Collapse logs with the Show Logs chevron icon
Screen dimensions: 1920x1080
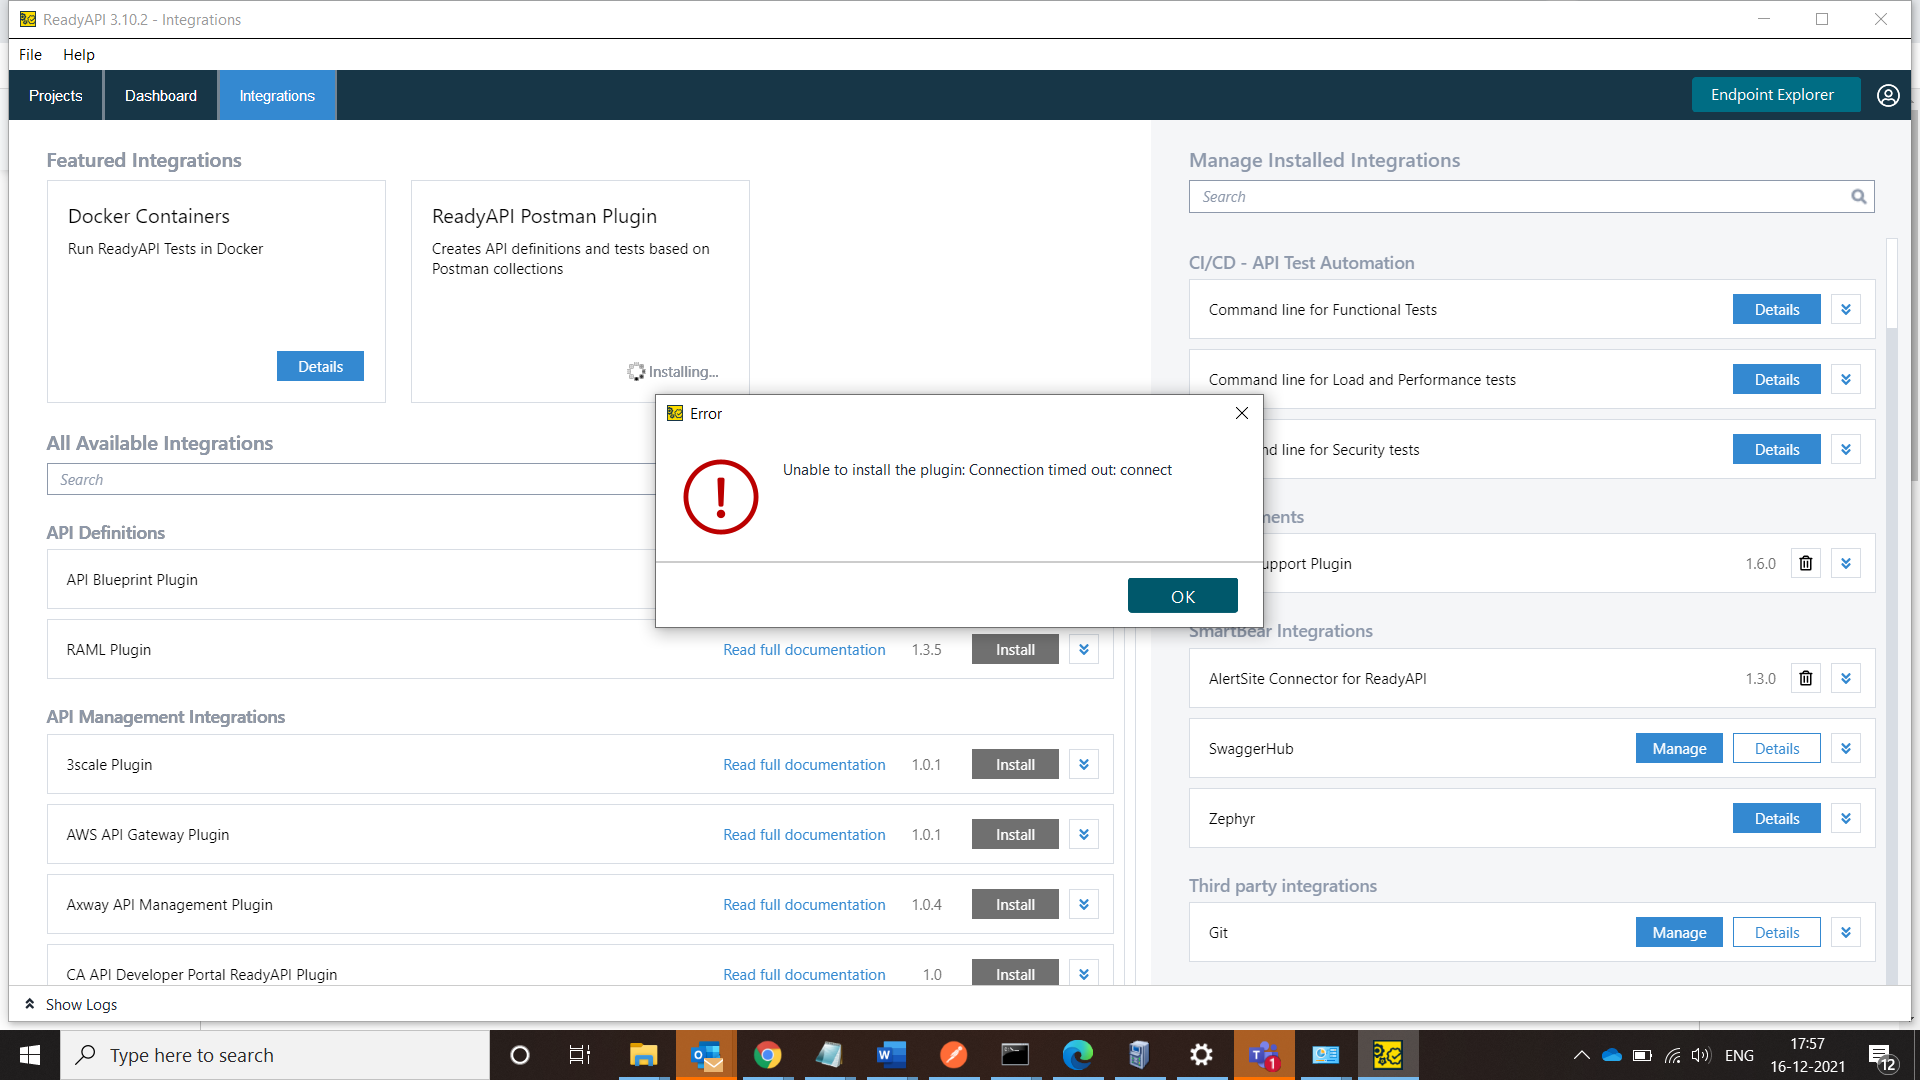pyautogui.click(x=30, y=1004)
